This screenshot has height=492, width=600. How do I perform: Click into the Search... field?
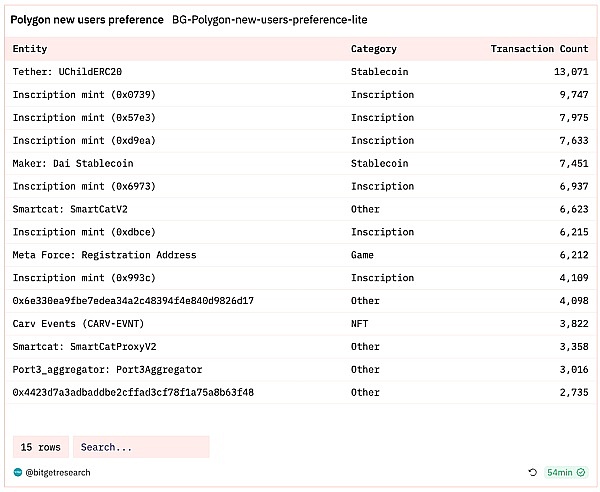pyautogui.click(x=140, y=447)
